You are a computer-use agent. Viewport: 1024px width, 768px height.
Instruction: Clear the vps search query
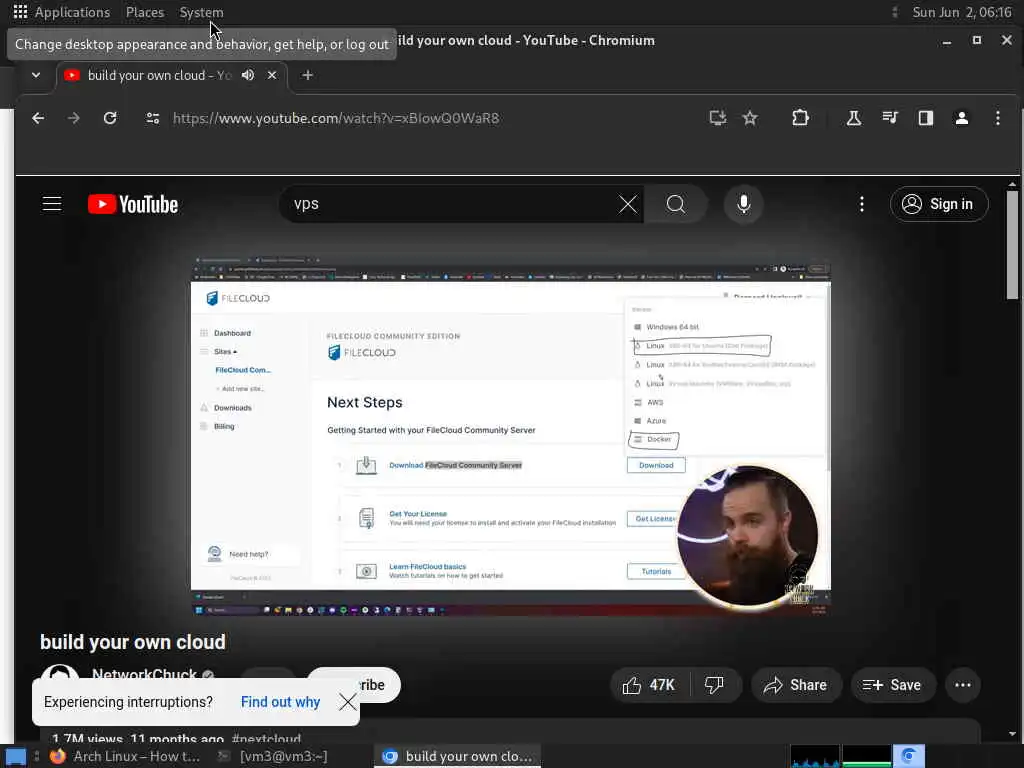coord(628,204)
